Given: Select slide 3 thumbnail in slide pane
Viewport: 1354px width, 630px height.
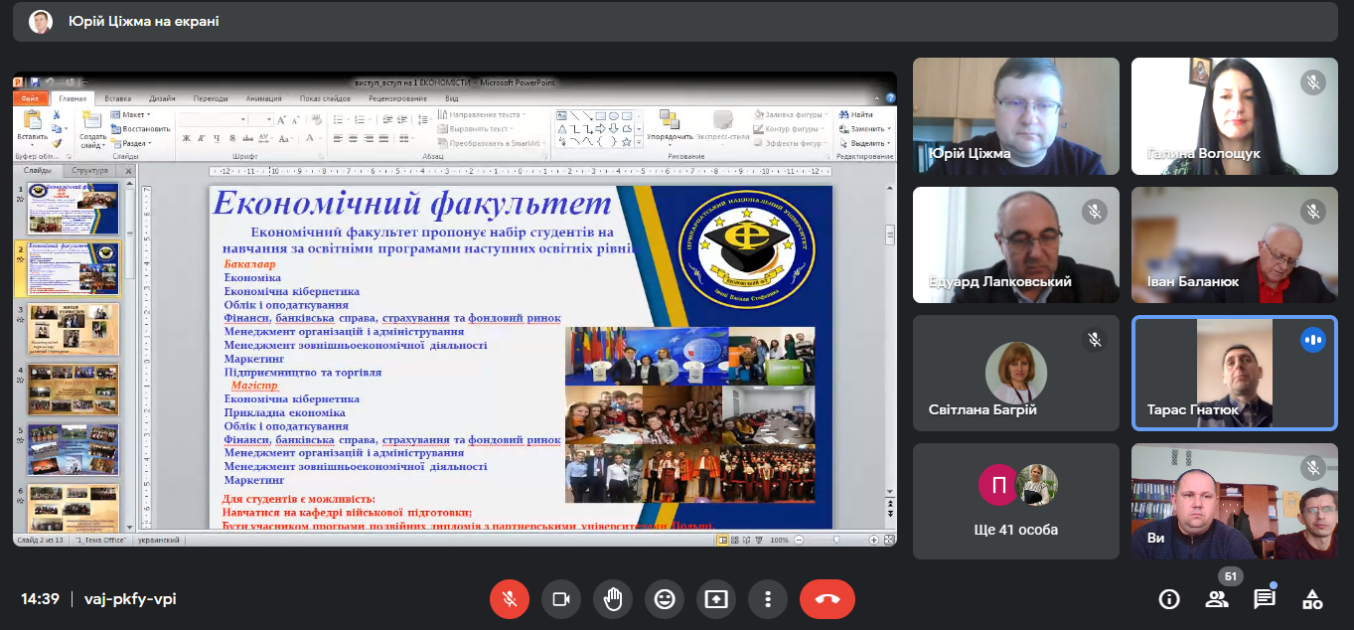Looking at the screenshot, I should click(x=73, y=329).
